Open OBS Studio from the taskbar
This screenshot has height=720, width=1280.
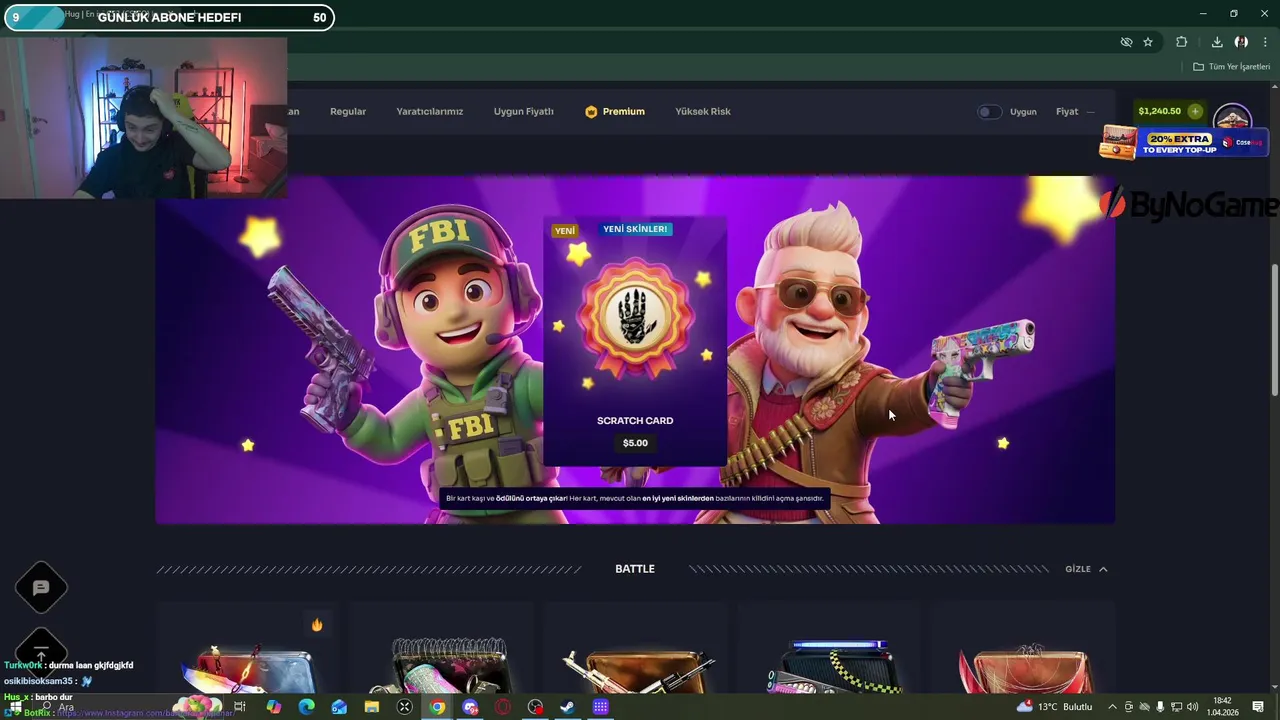(535, 707)
